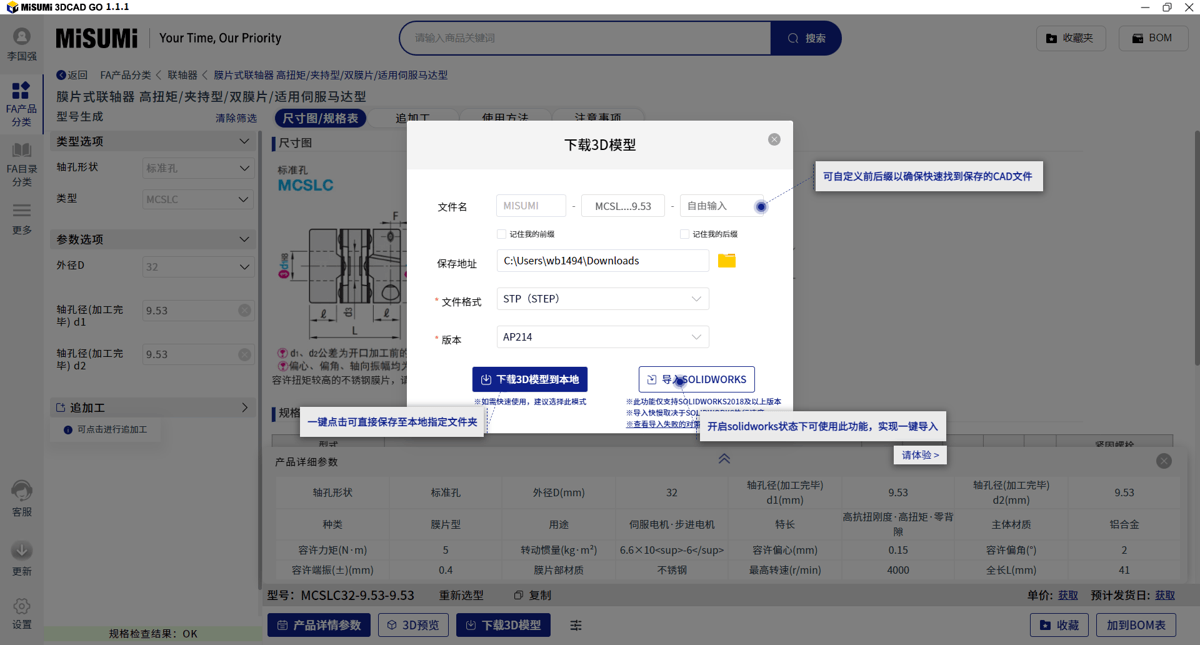Click the 4000 最高转速 value cell
Image resolution: width=1200 pixels, height=645 pixels.
[898, 570]
